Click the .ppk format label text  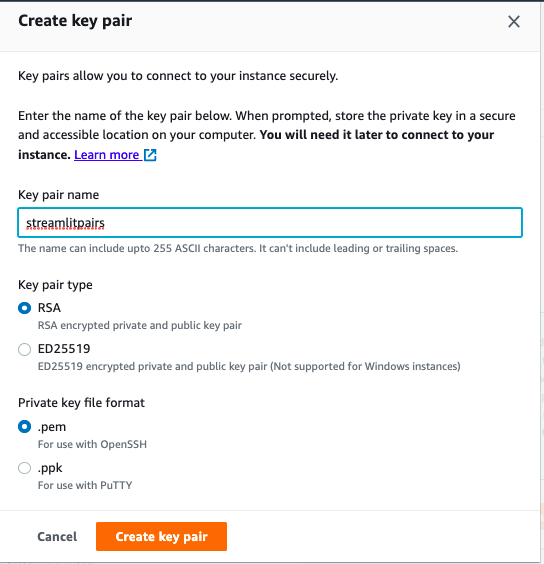tap(50, 468)
